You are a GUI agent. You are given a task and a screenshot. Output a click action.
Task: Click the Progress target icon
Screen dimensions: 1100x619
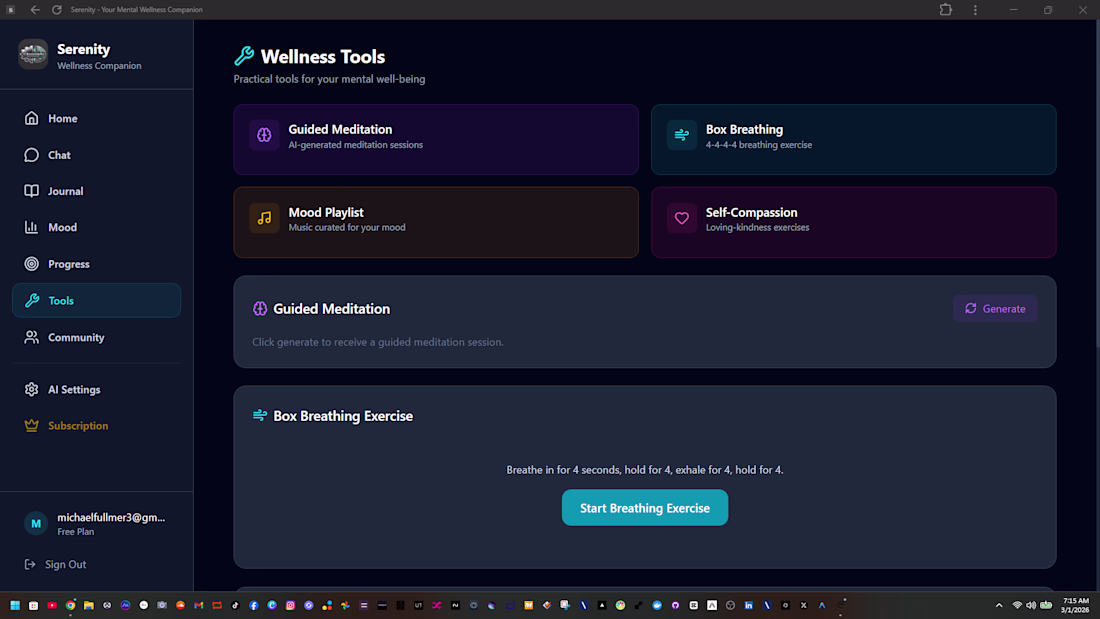tap(32, 264)
